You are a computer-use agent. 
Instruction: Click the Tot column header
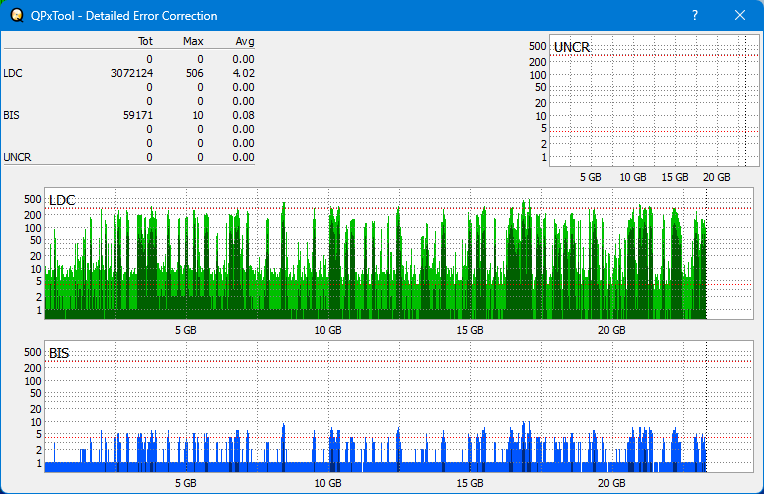point(145,41)
